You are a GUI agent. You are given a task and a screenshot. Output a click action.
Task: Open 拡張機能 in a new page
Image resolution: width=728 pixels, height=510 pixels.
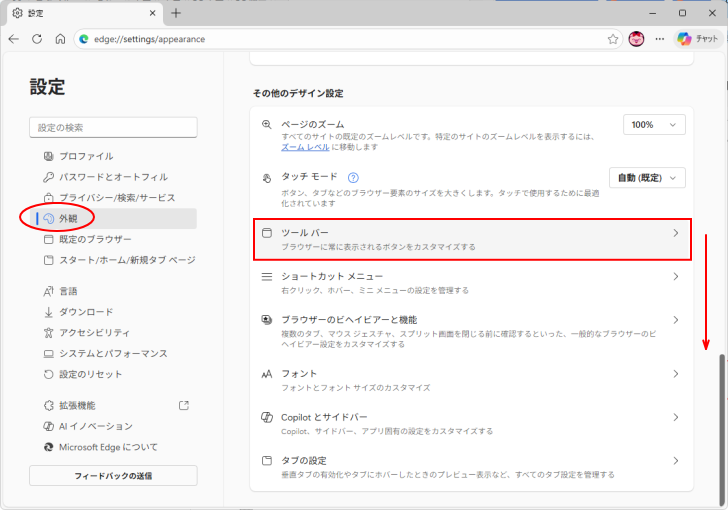click(113, 405)
